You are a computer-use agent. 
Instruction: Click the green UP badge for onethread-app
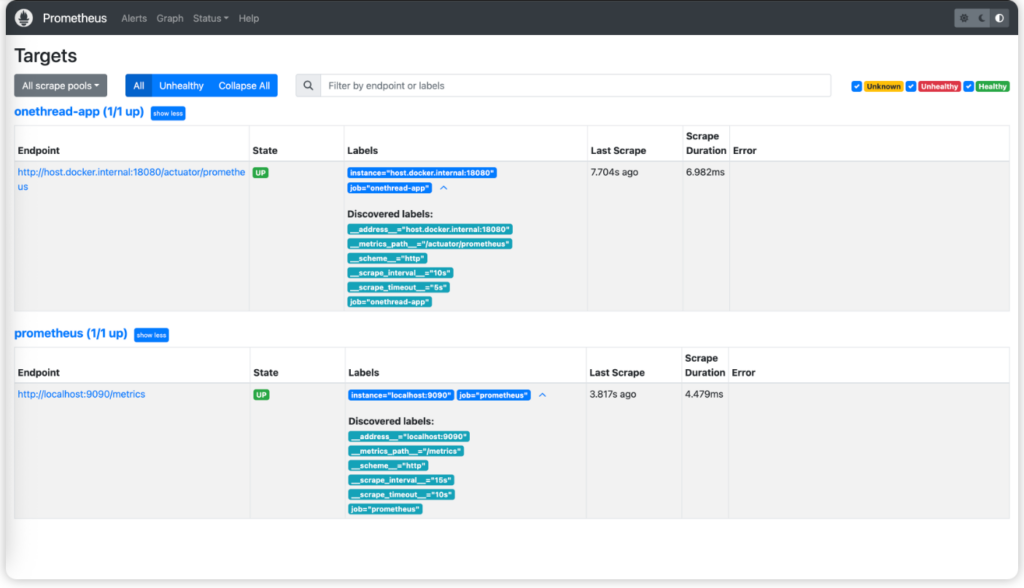(261, 173)
